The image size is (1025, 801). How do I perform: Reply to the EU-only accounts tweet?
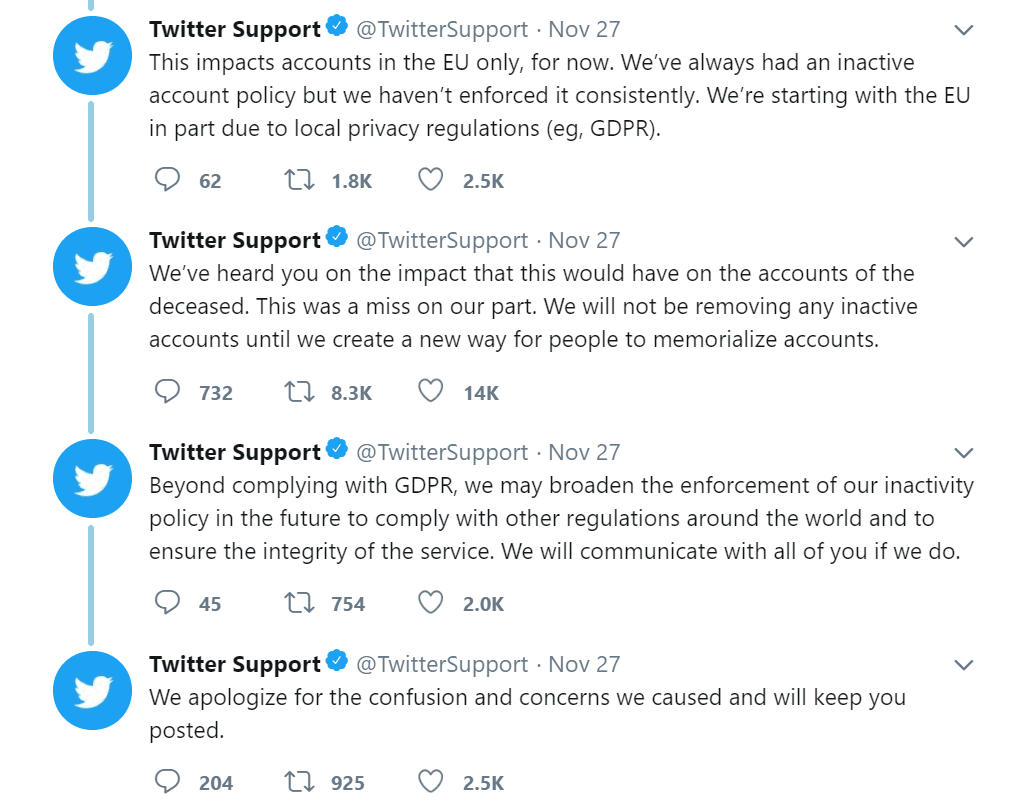pyautogui.click(x=167, y=180)
